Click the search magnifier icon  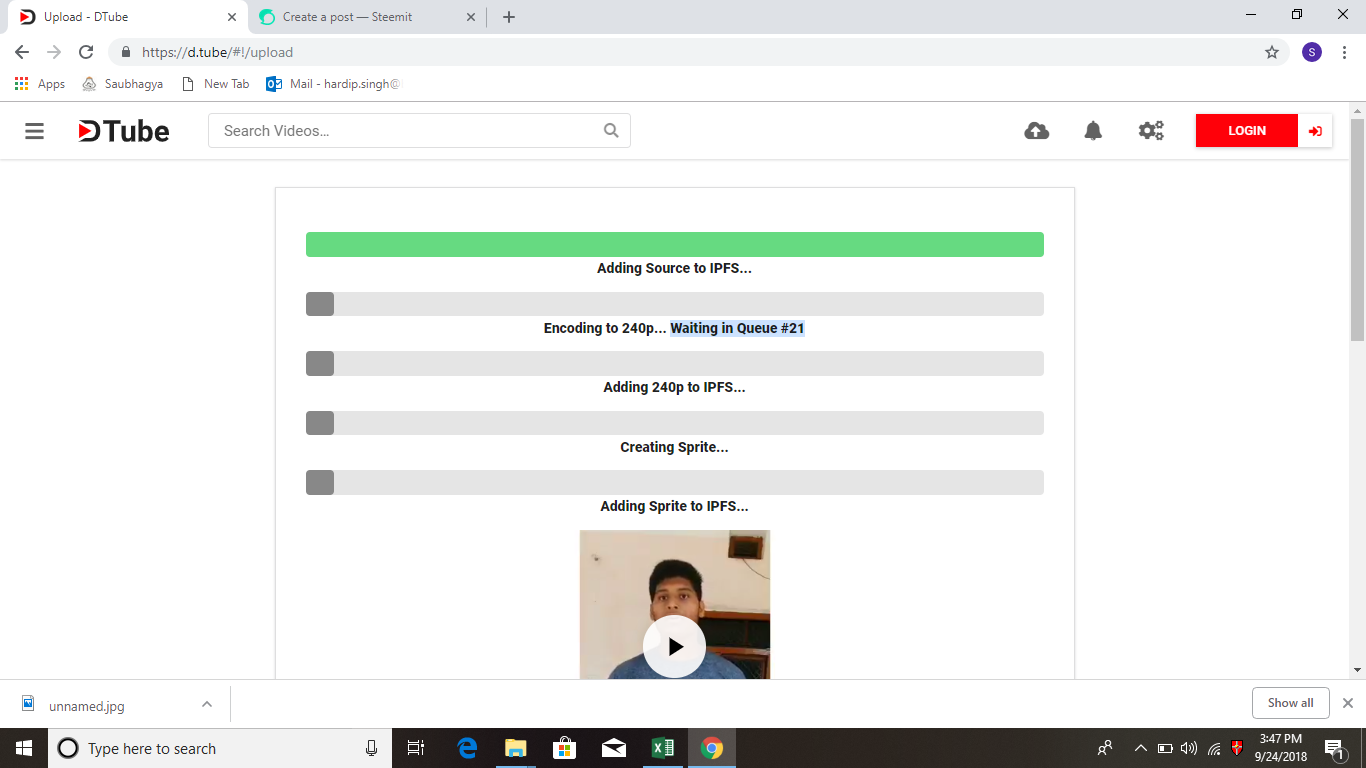click(611, 131)
